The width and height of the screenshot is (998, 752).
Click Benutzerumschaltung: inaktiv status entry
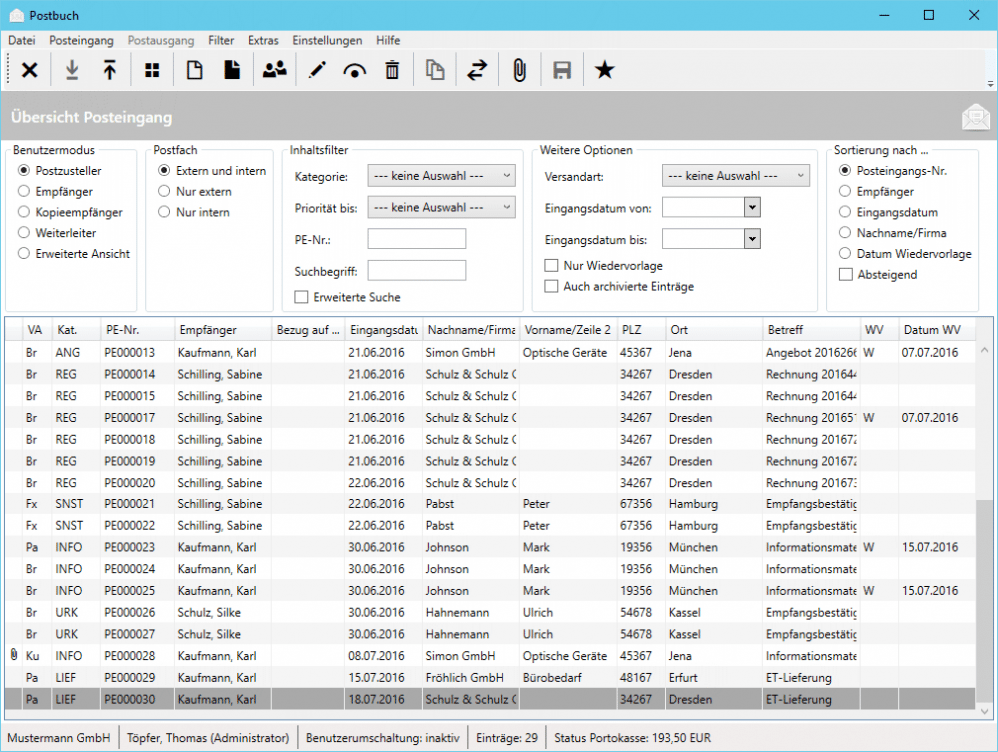[383, 738]
